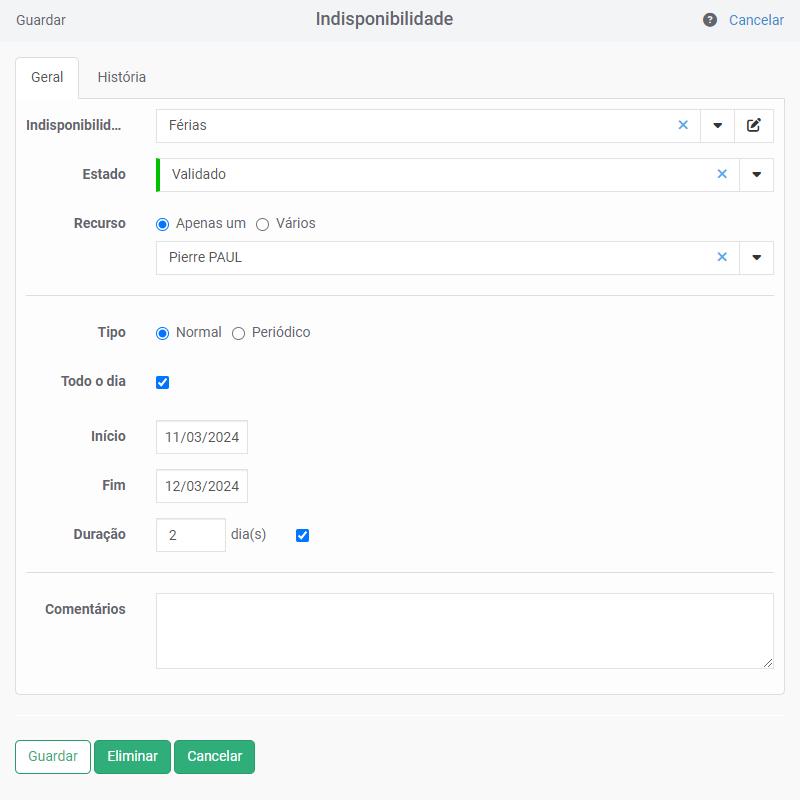This screenshot has width=800, height=800.
Task: Select the Normal type radio
Action: coord(162,333)
